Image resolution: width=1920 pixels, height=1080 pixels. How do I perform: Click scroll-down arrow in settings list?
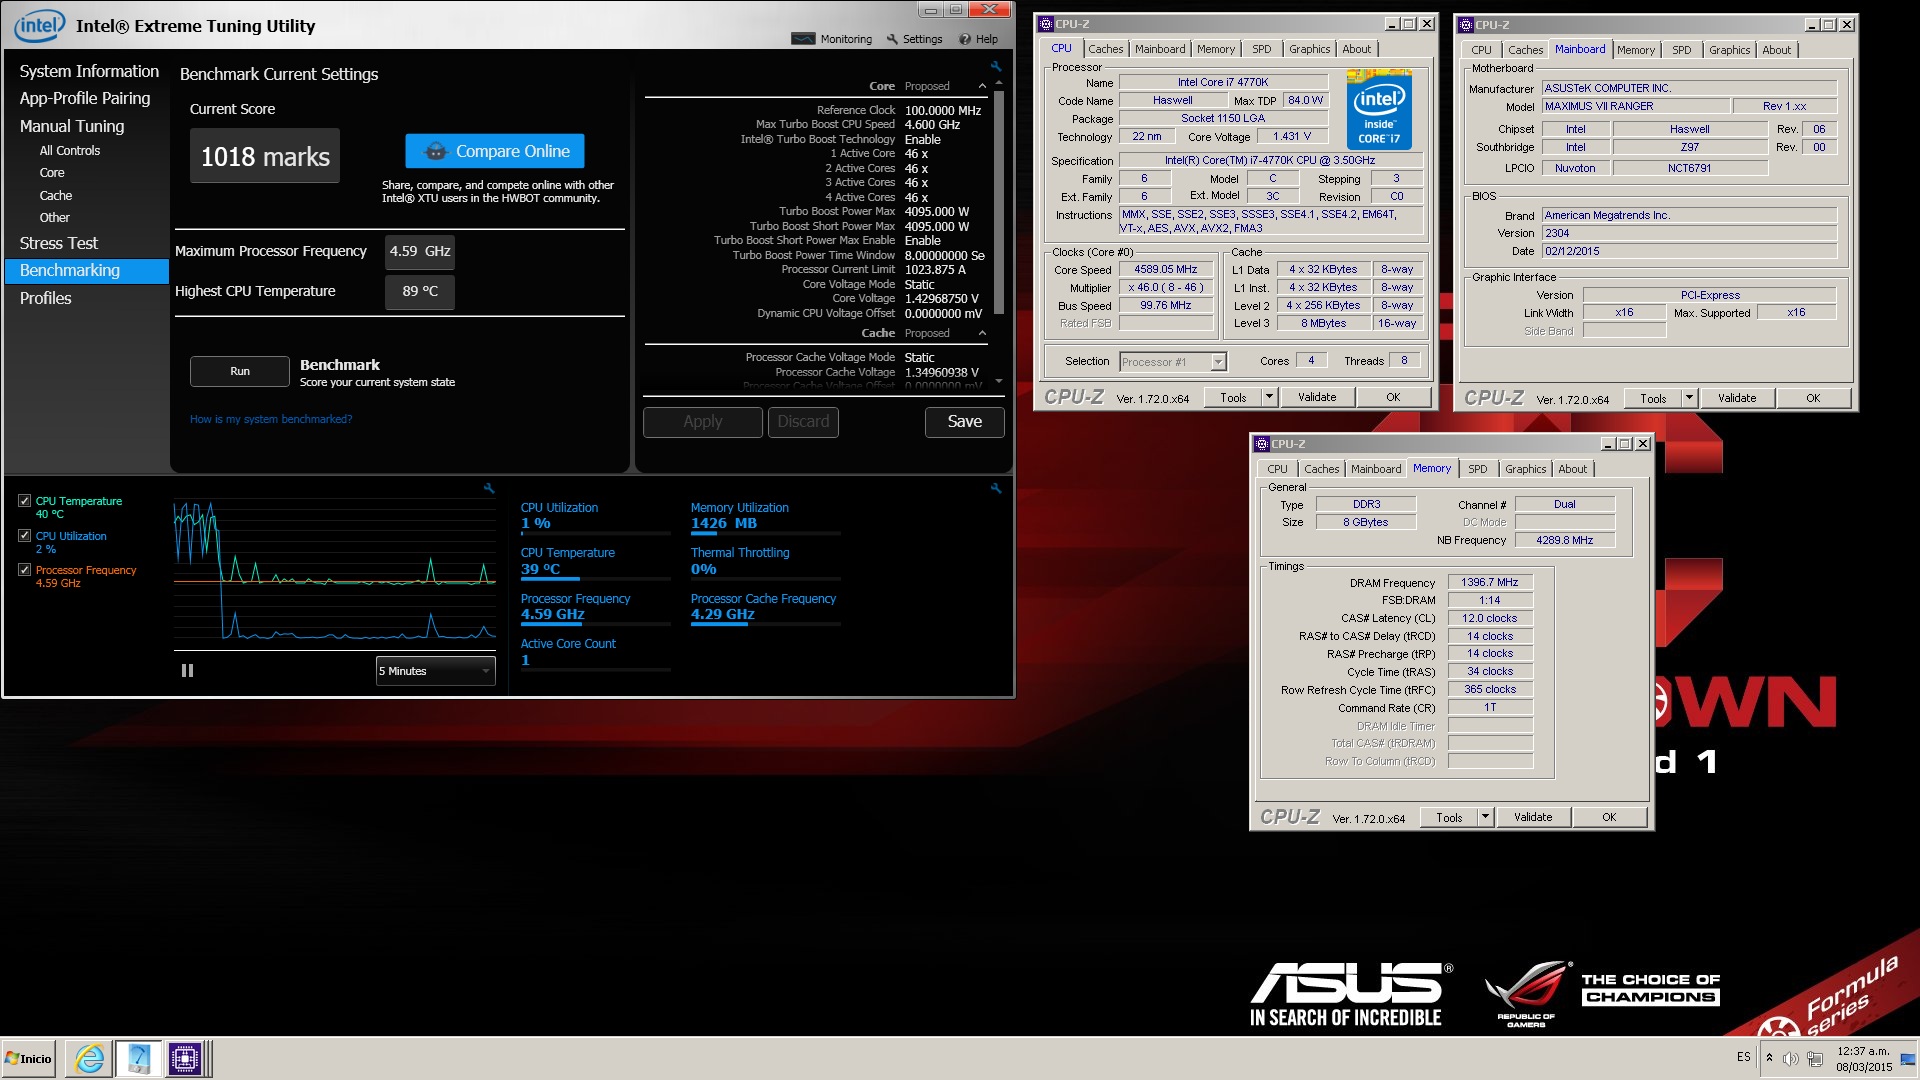998,381
